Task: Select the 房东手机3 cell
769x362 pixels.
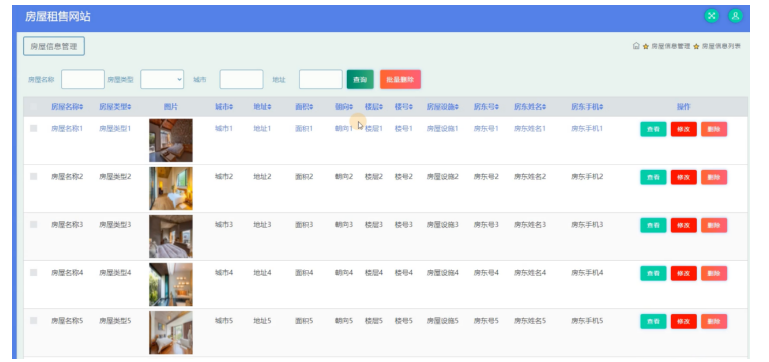Action: (x=587, y=225)
